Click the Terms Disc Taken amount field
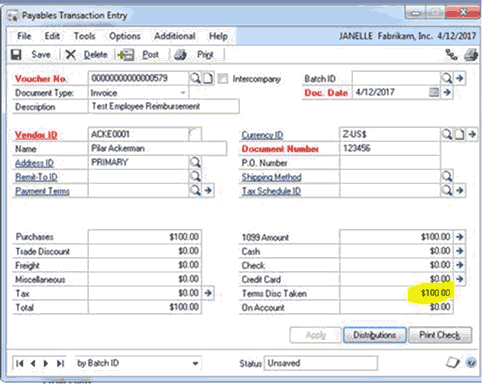Image resolution: width=483 pixels, height=385 pixels. (396, 293)
